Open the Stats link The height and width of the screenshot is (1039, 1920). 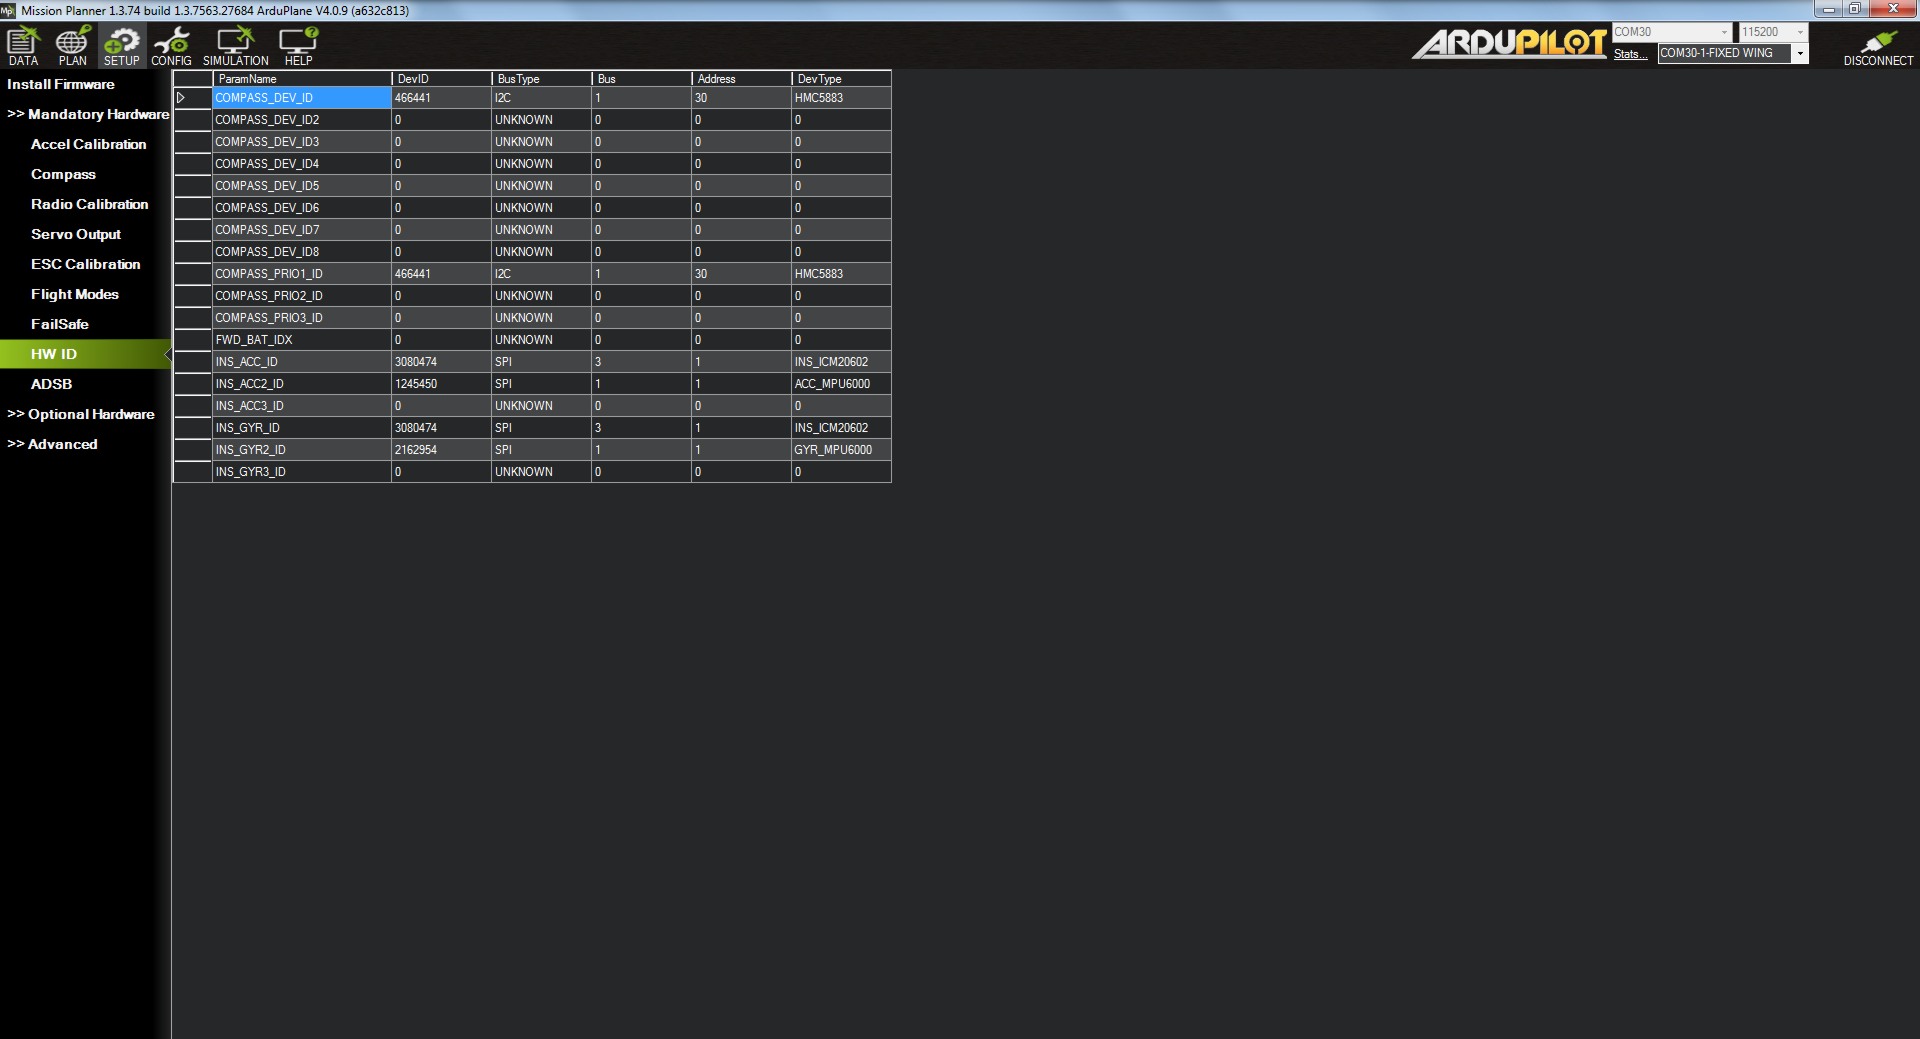(x=1629, y=54)
